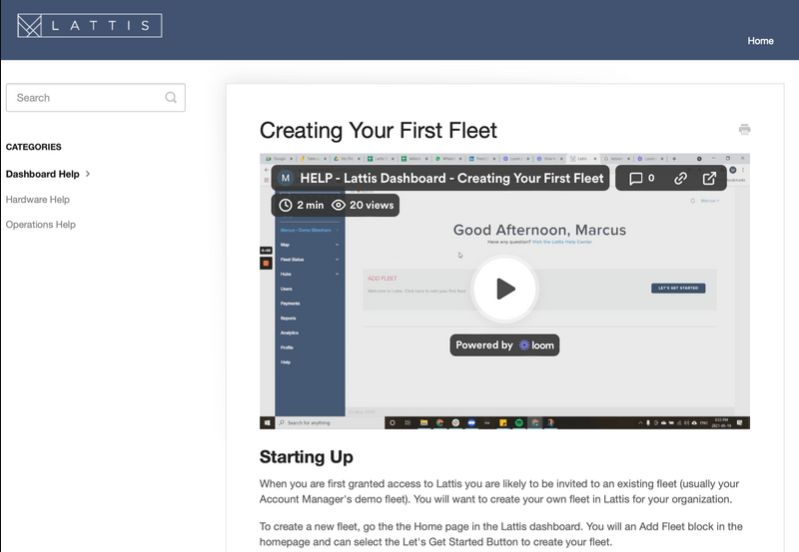Click the M avatar in video title
The width and height of the screenshot is (799, 552).
[x=285, y=178]
